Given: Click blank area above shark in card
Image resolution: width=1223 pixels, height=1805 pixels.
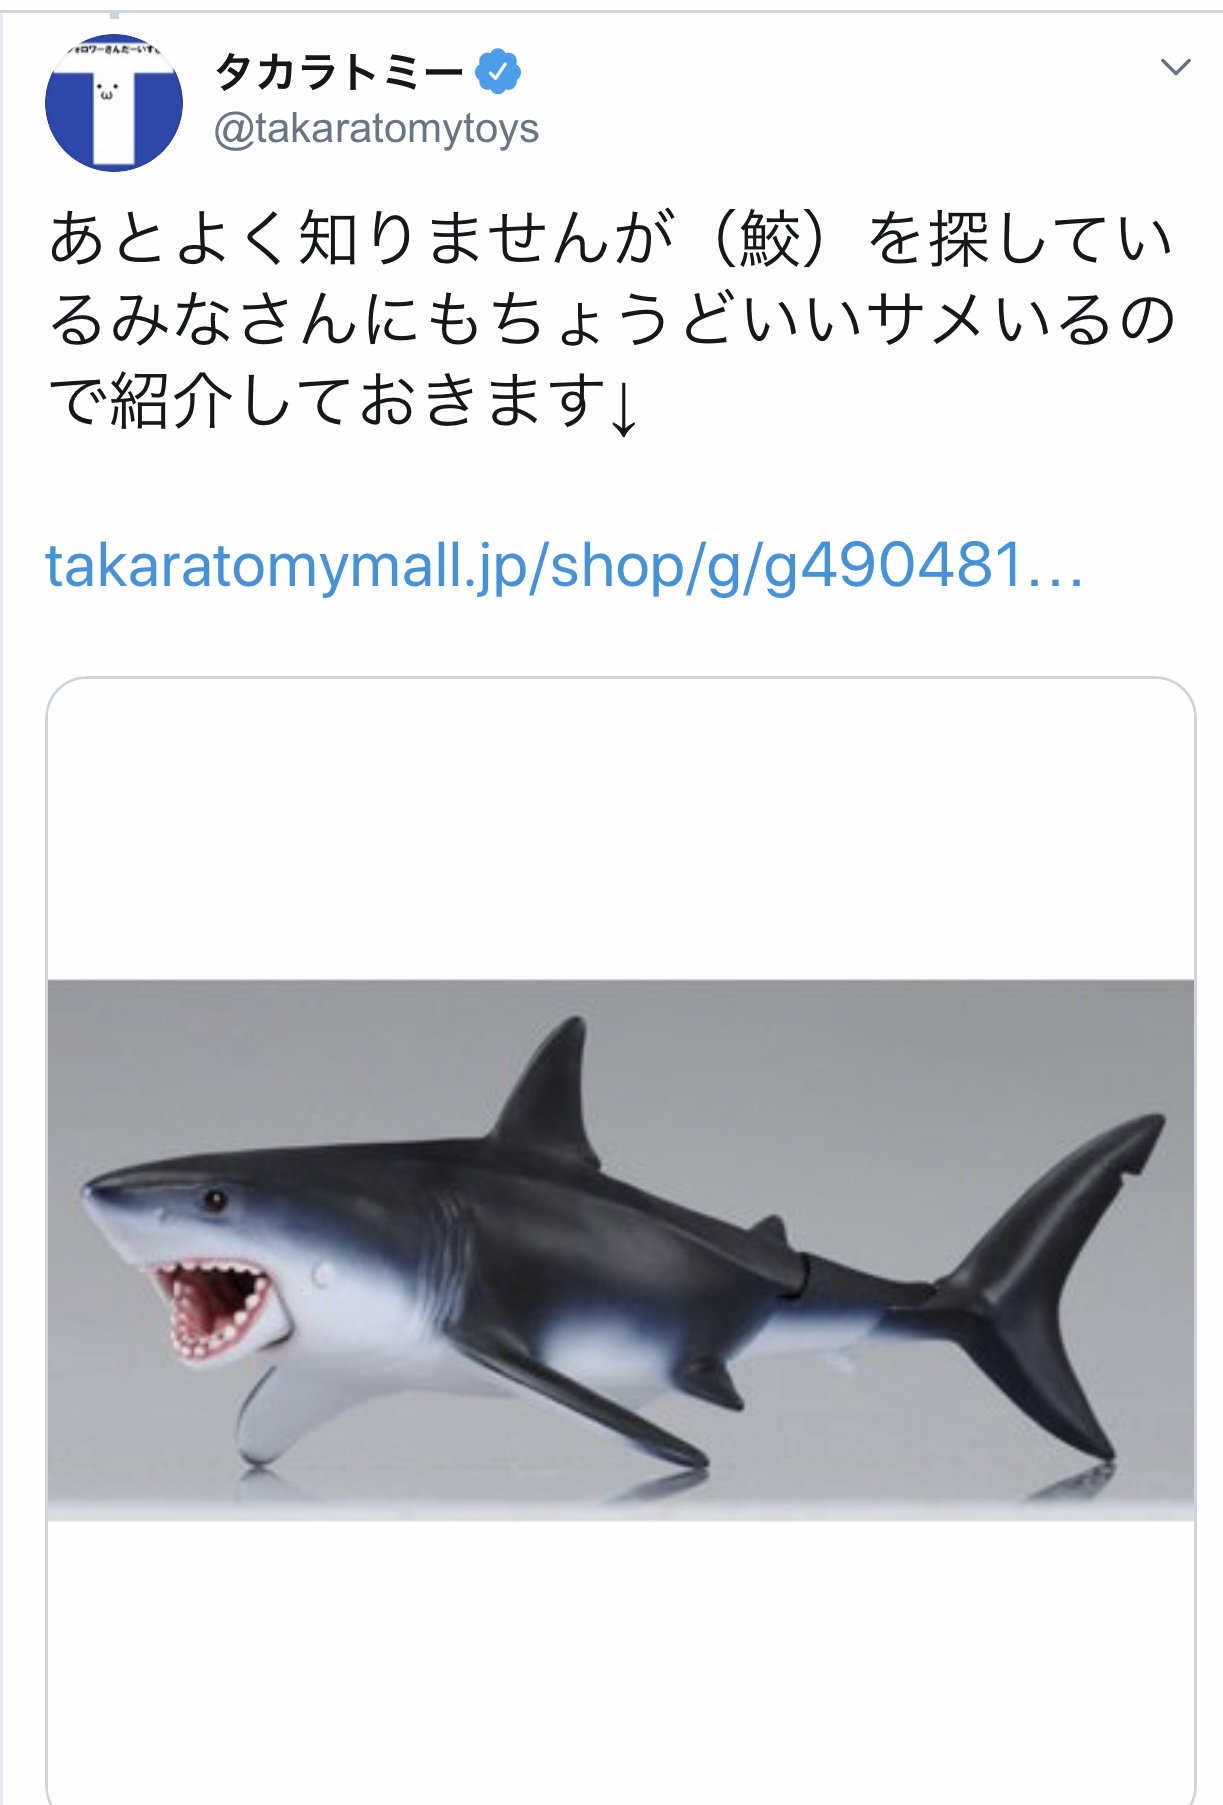Looking at the screenshot, I should click(x=621, y=830).
